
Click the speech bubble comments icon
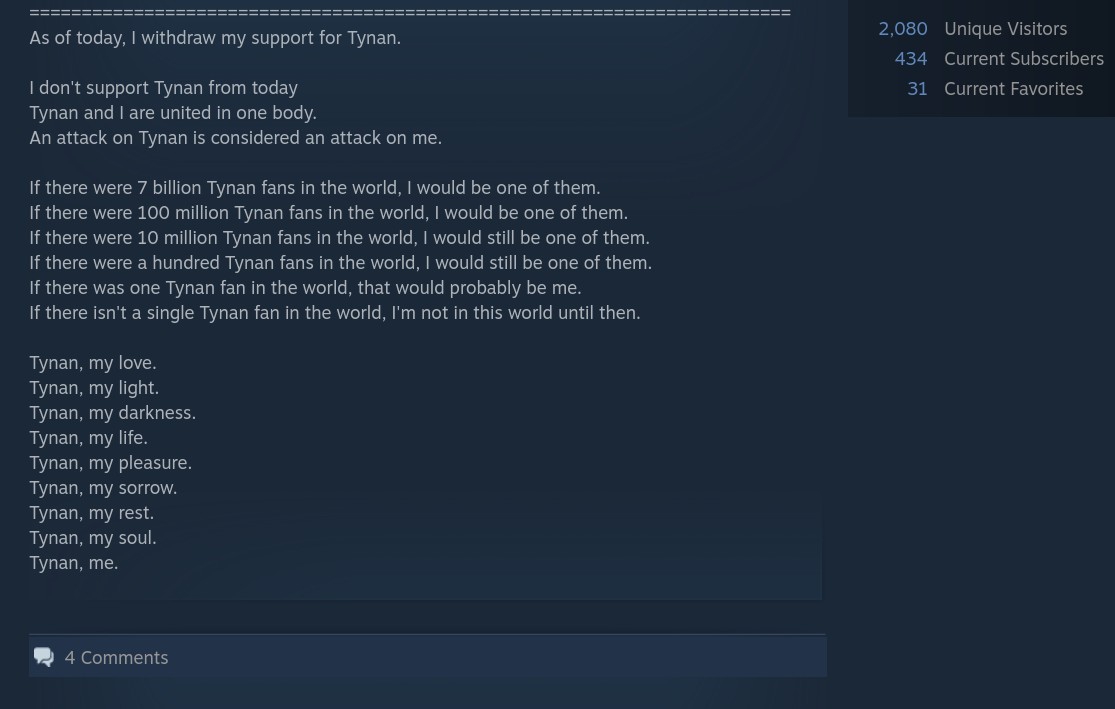click(43, 657)
